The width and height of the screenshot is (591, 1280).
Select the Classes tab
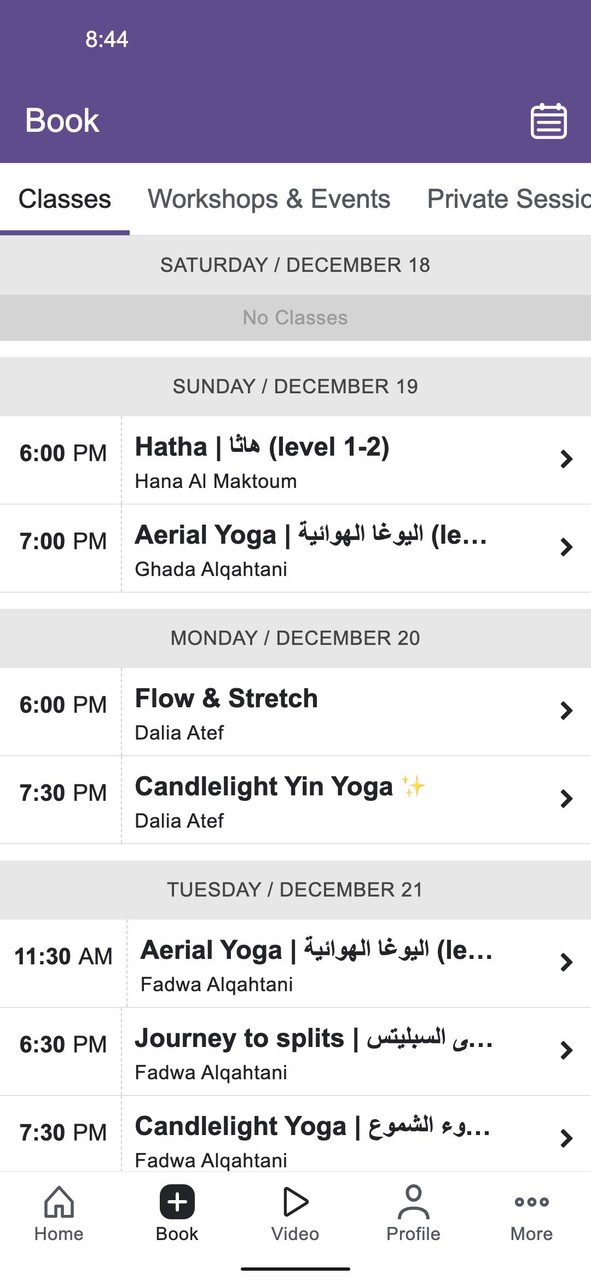point(64,199)
